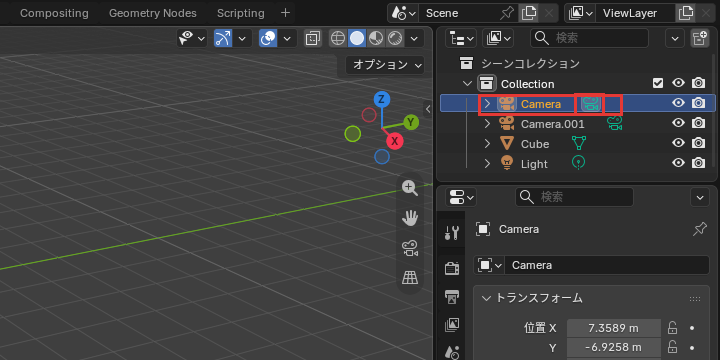Screen dimensions: 720x360
Task: Expand the Camera object row
Action: (x=488, y=104)
